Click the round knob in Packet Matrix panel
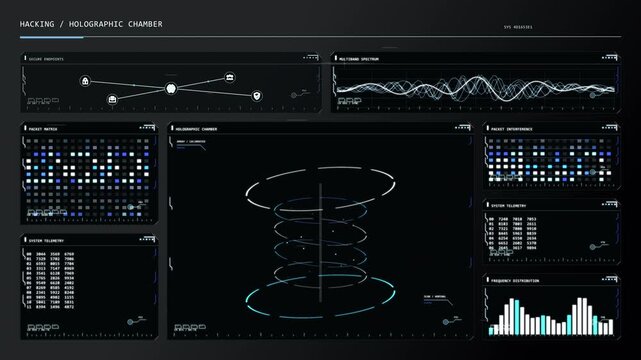641x360 pixels. 130,207
